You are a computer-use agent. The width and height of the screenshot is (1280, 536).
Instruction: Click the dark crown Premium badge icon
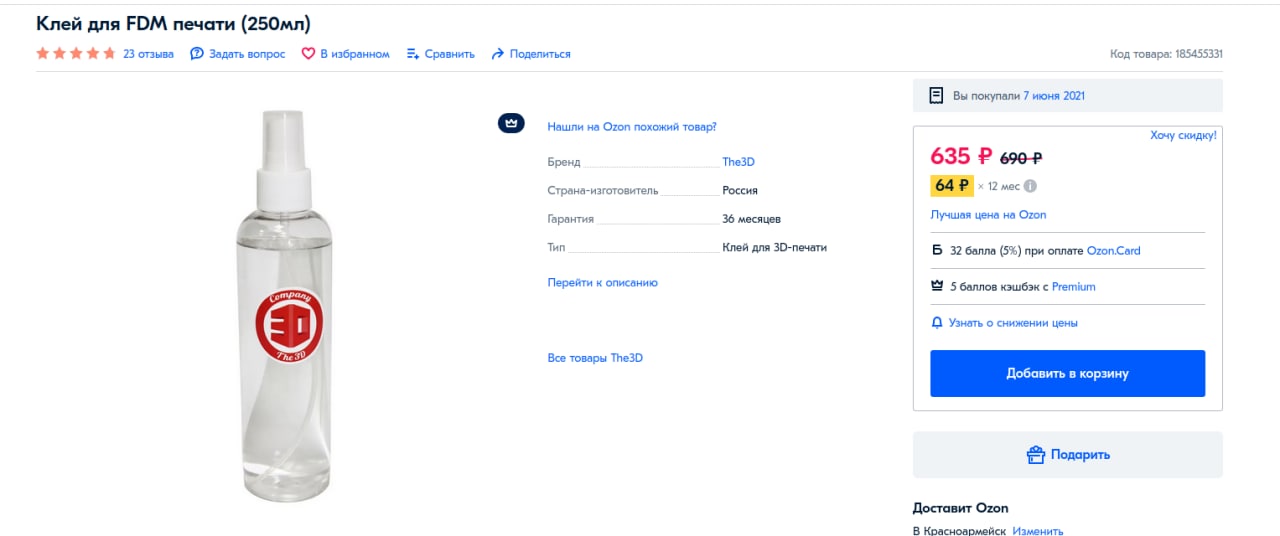511,123
